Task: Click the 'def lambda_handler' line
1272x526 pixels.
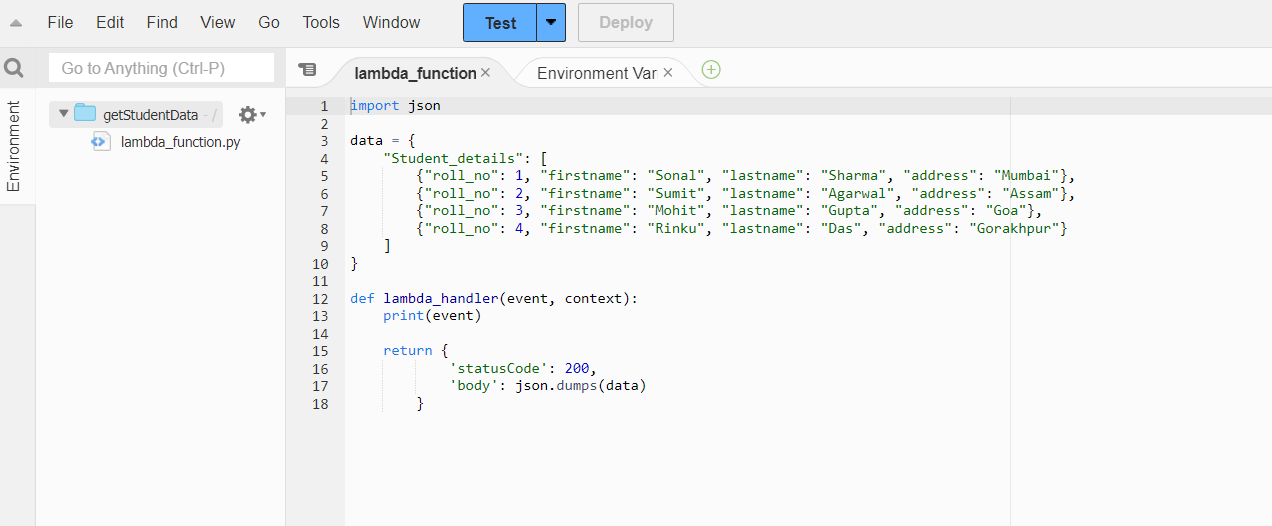Action: [x=494, y=298]
